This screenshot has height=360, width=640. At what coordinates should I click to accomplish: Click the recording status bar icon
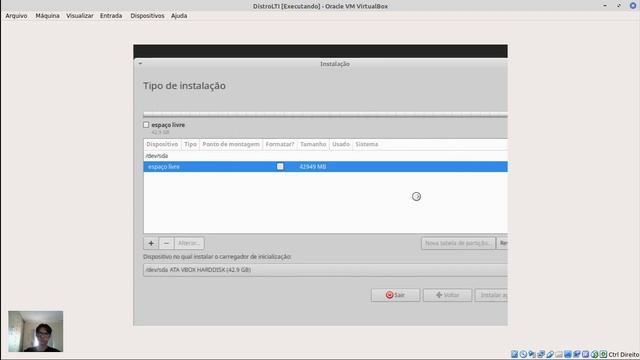click(x=577, y=354)
